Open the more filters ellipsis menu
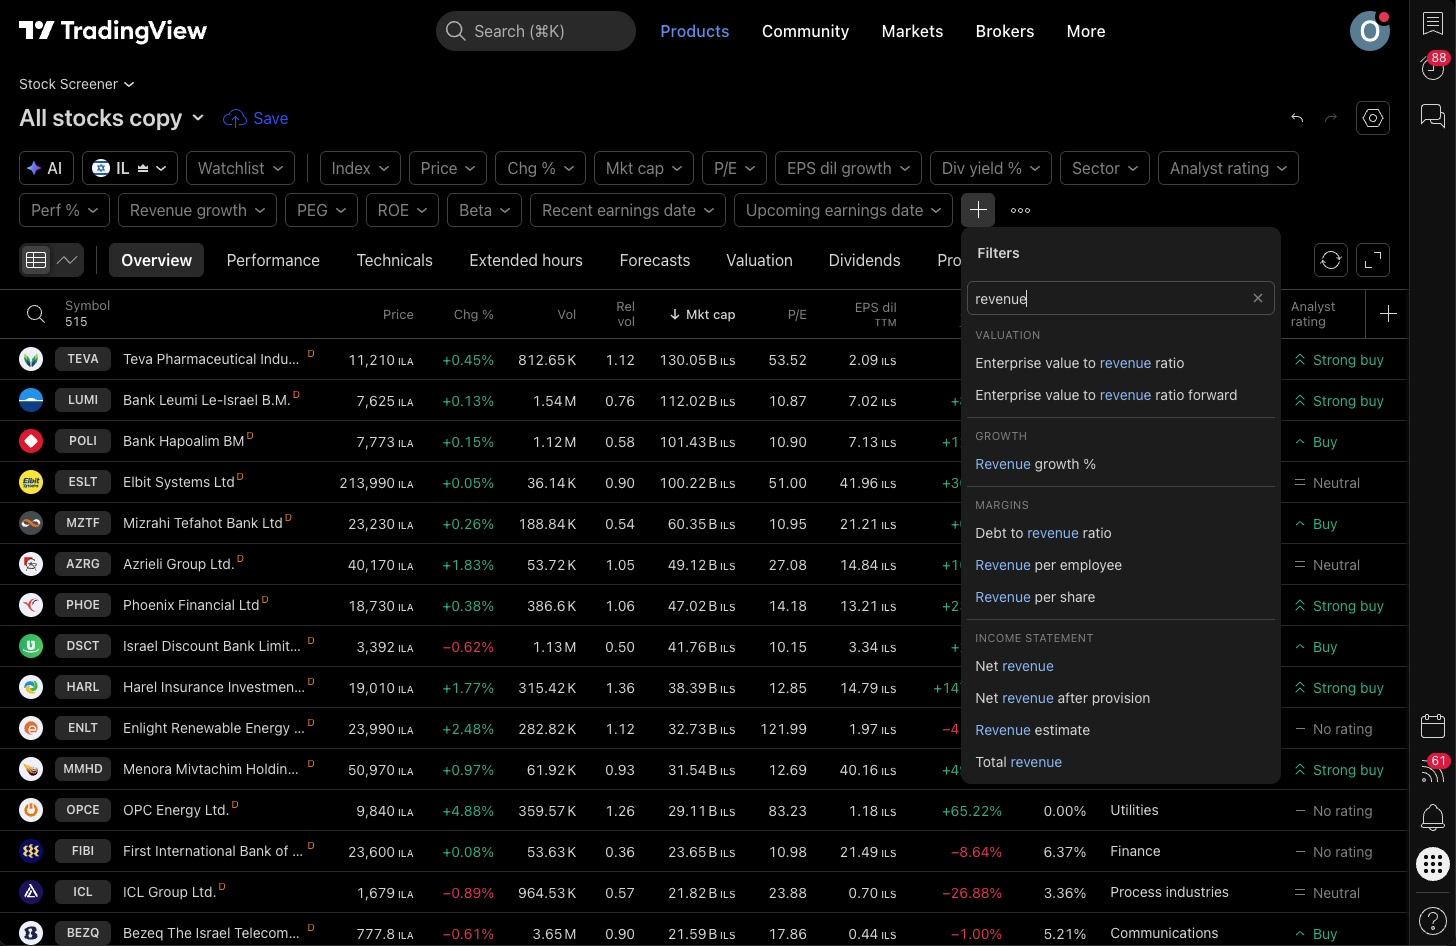The width and height of the screenshot is (1456, 946). 1020,210
